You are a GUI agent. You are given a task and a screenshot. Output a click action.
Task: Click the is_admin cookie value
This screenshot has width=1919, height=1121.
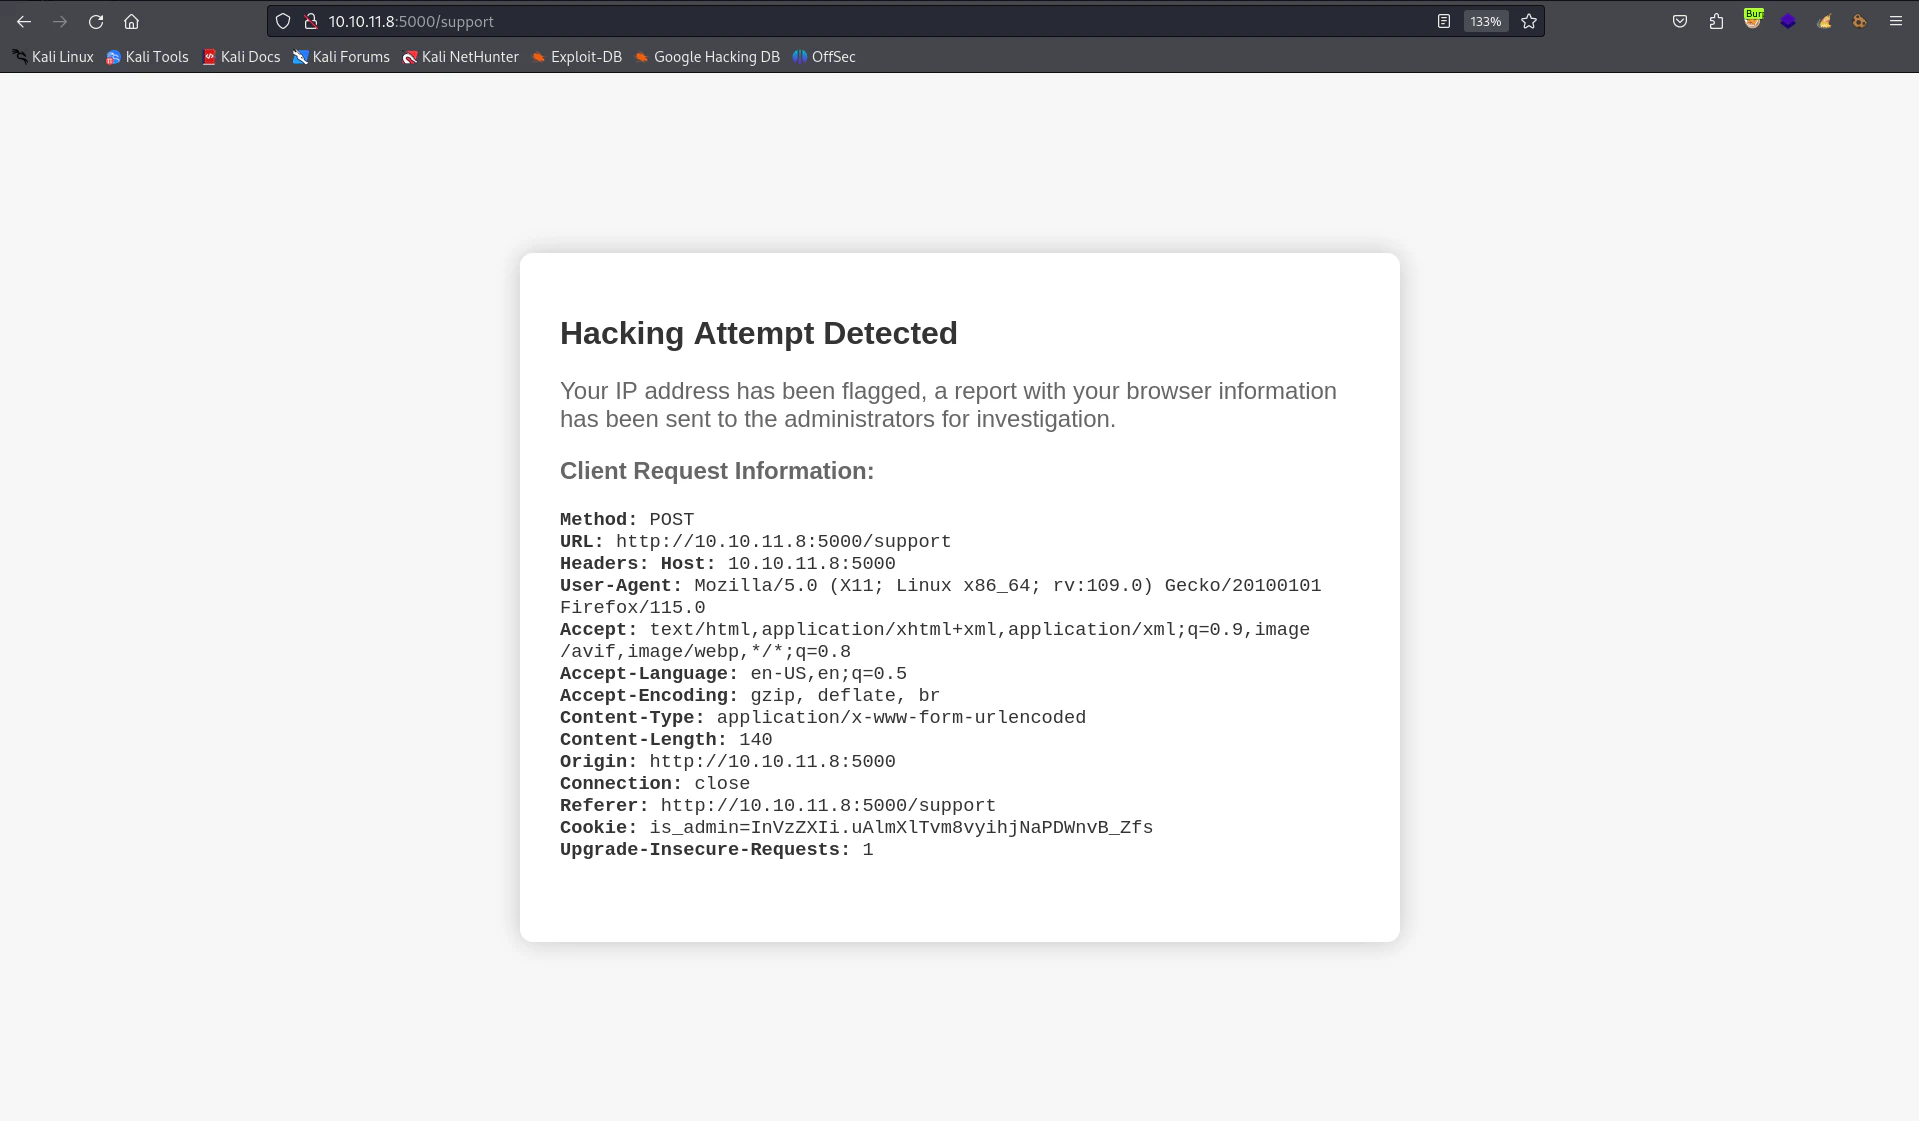tap(901, 827)
